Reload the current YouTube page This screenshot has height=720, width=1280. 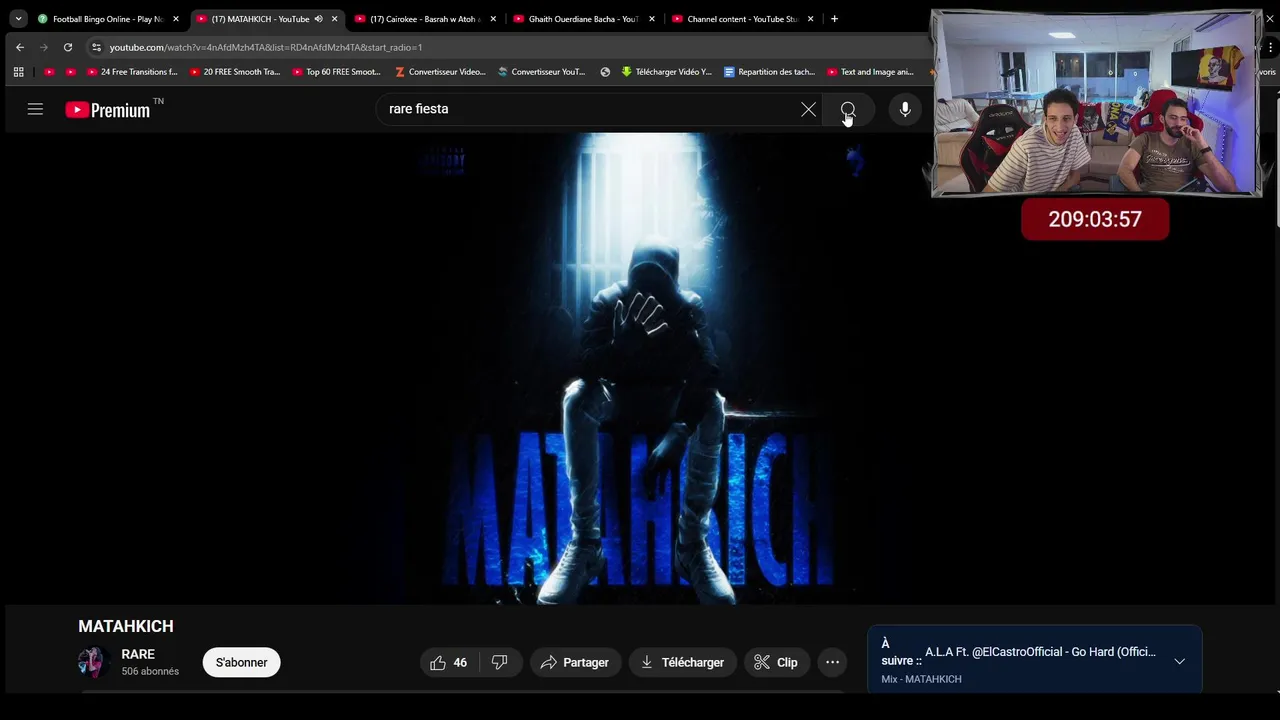(x=67, y=47)
